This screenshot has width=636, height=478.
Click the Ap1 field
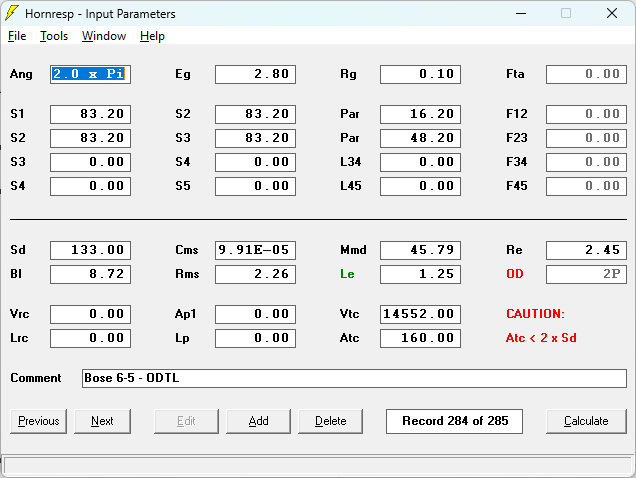tap(256, 314)
